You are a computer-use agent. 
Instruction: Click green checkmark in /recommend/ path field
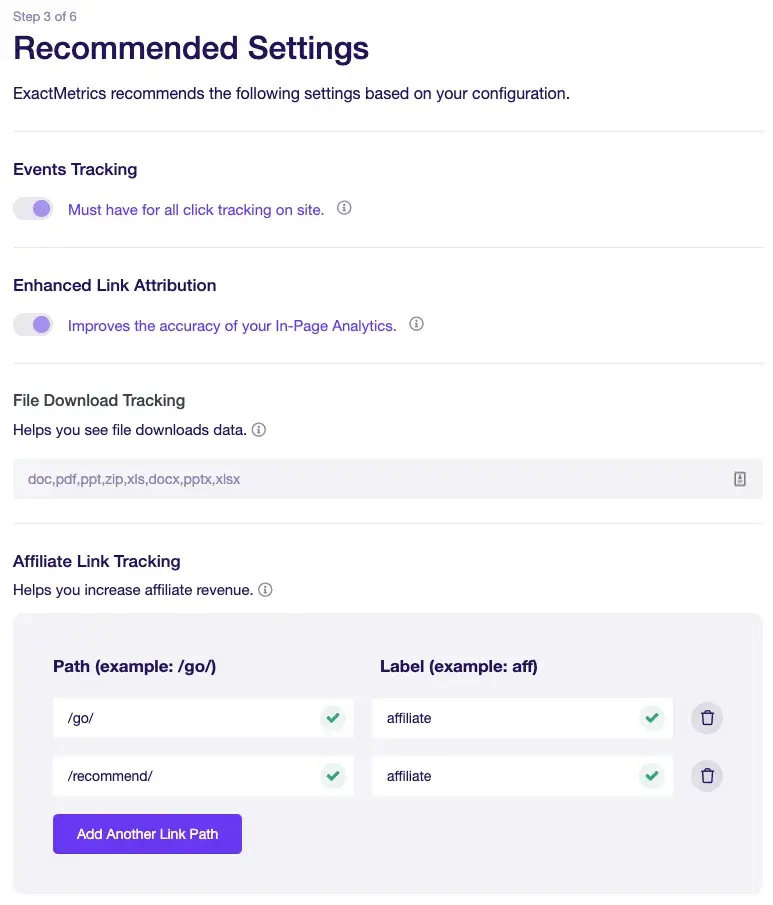click(333, 776)
